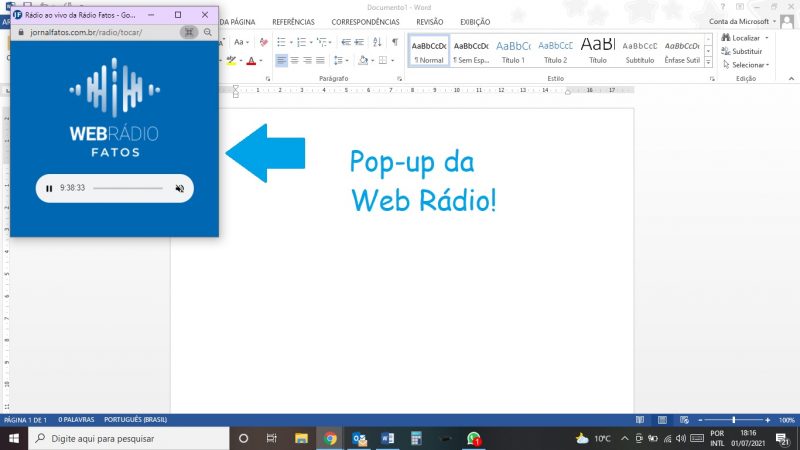Screen dimensions: 800x450
Task: Apply the Normal style
Action: [429, 51]
